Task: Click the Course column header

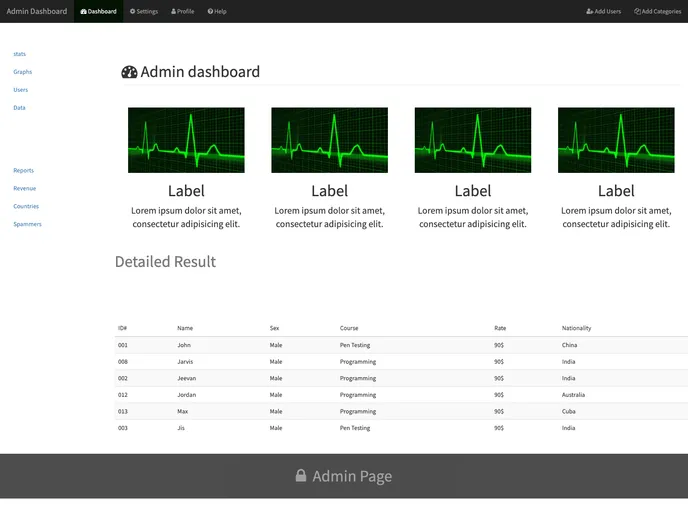Action: (349, 328)
